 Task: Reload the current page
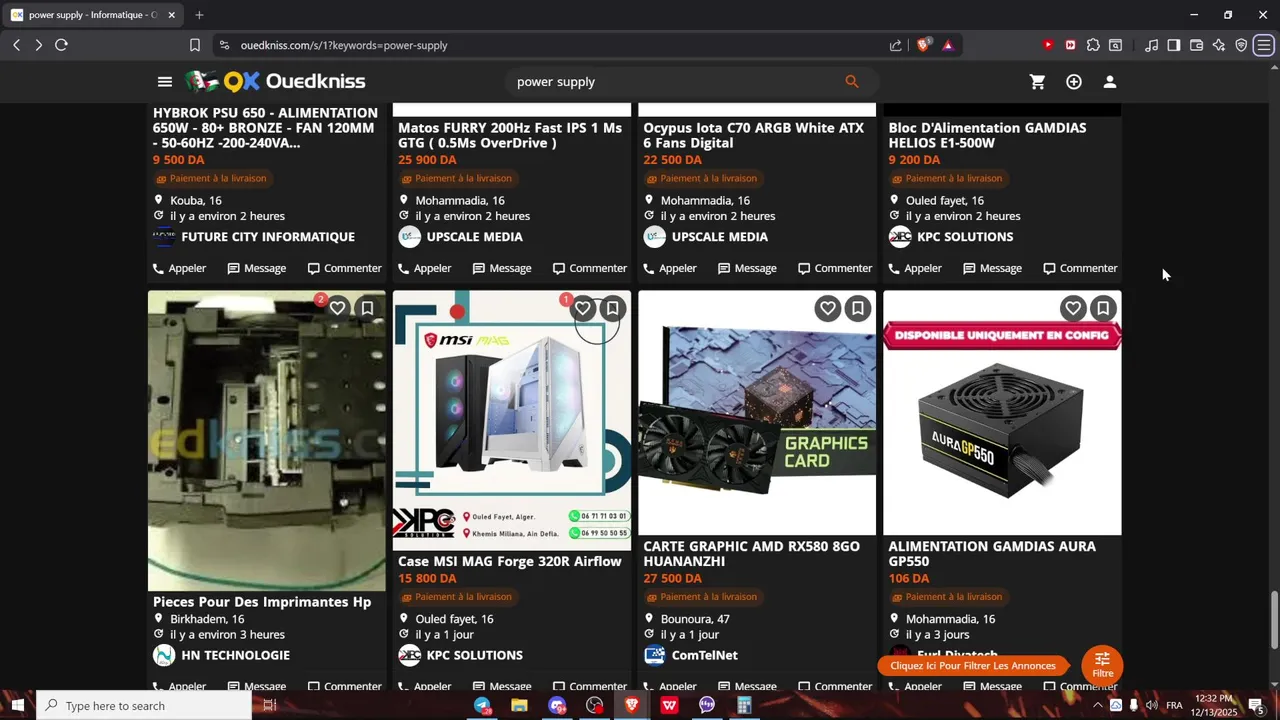[x=61, y=45]
